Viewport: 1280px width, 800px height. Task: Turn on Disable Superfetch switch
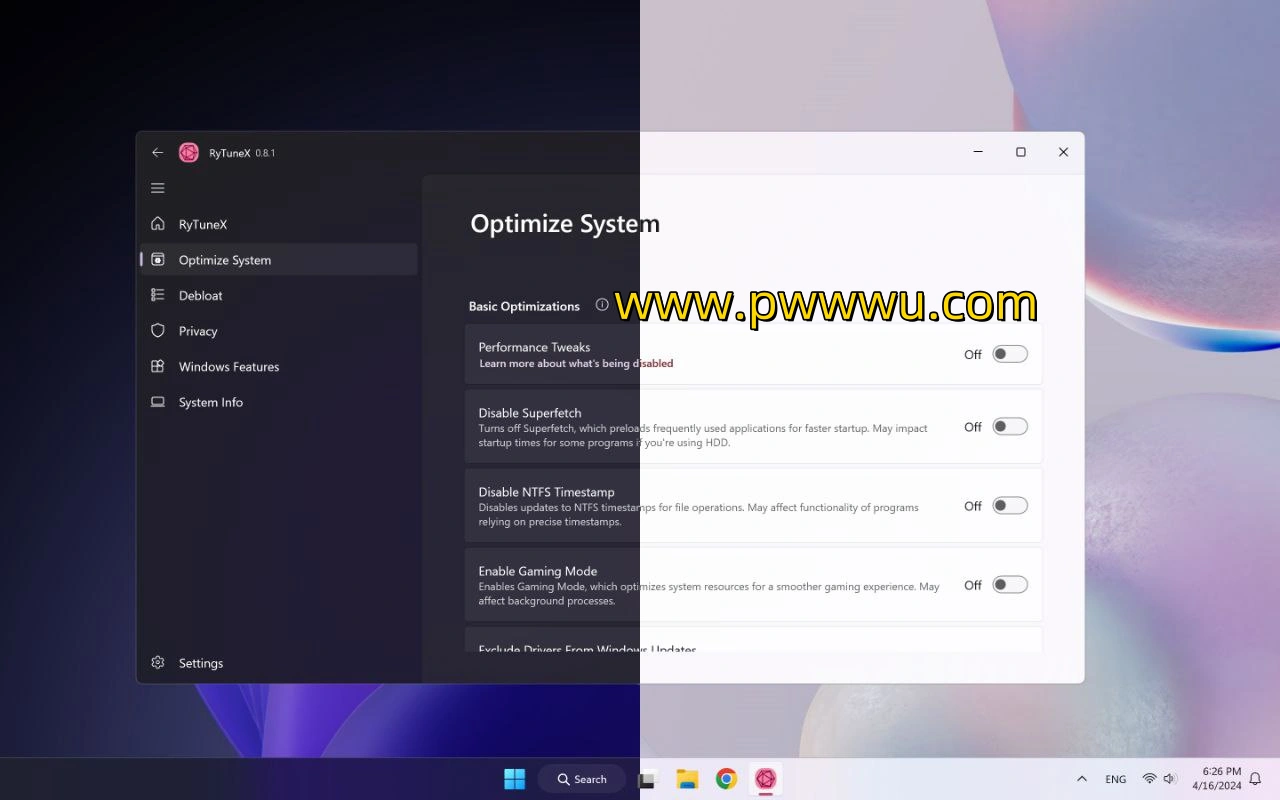click(x=1010, y=427)
